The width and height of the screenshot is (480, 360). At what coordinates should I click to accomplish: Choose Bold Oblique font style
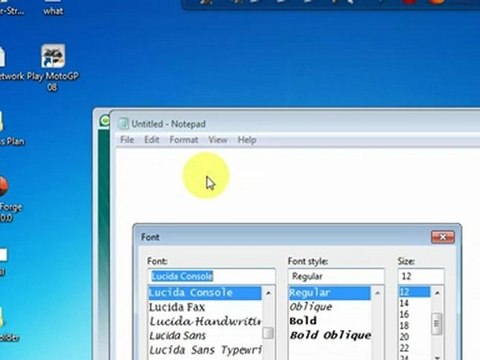330,335
